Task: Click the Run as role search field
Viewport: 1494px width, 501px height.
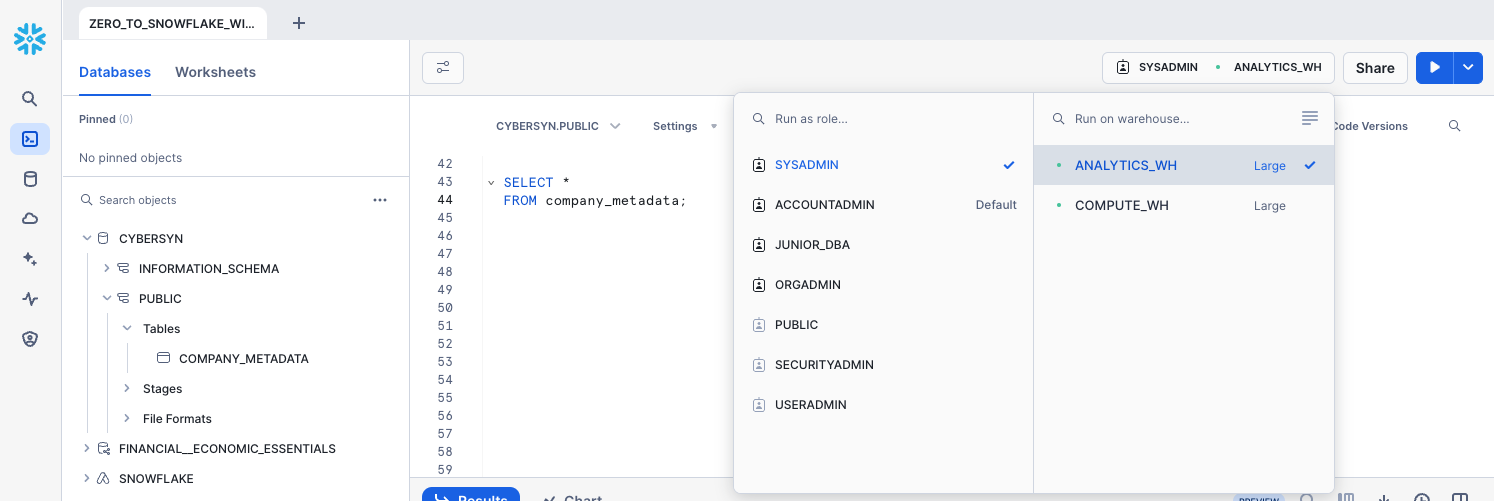Action: tap(883, 118)
